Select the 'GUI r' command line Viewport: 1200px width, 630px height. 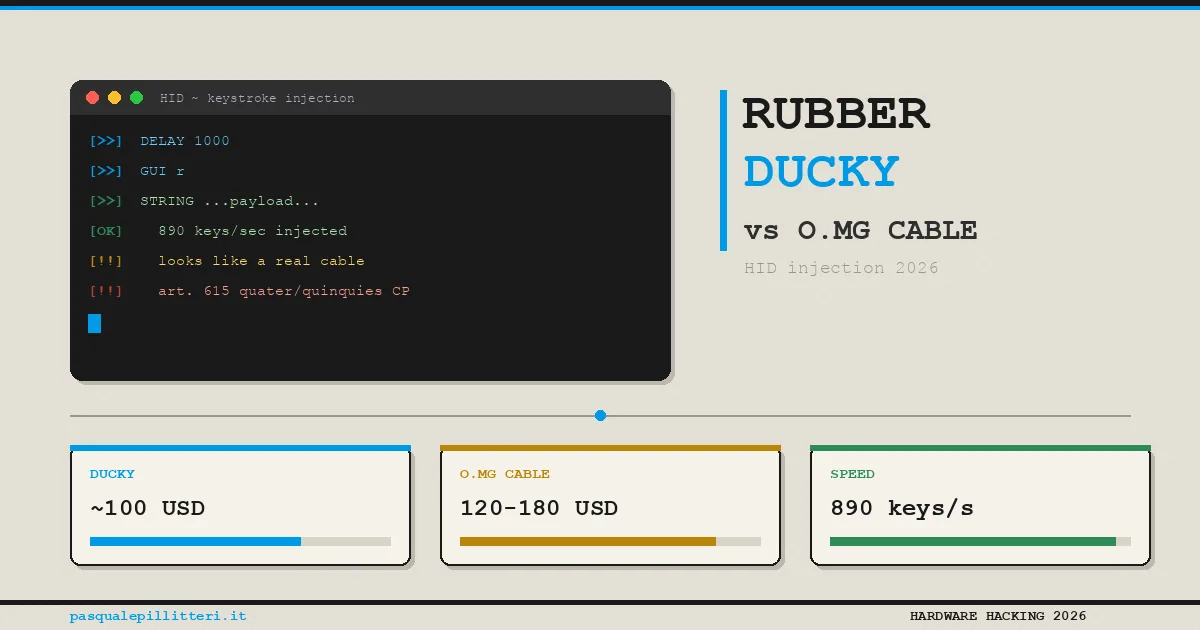click(x=162, y=171)
